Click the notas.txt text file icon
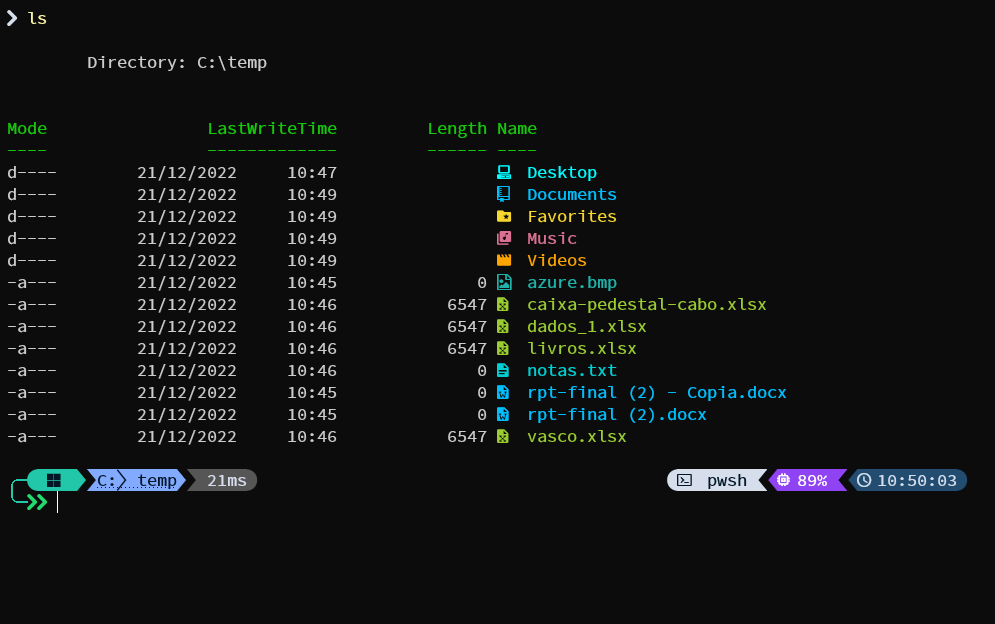995x624 pixels. tap(503, 370)
